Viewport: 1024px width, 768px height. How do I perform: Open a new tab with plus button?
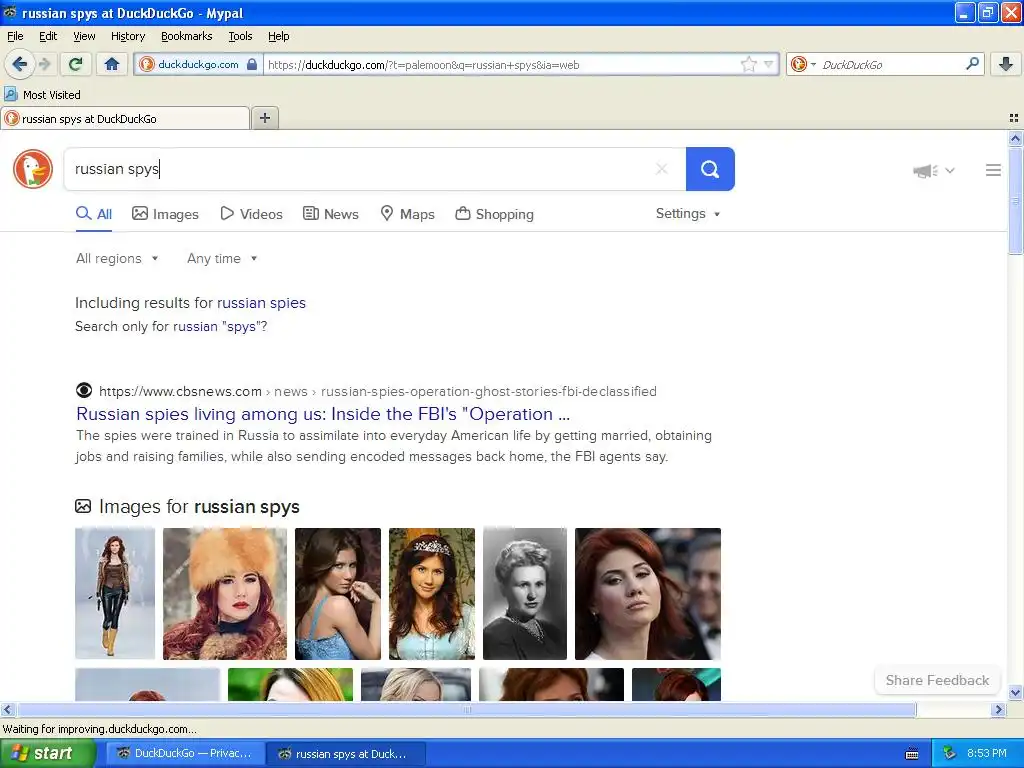coord(264,118)
